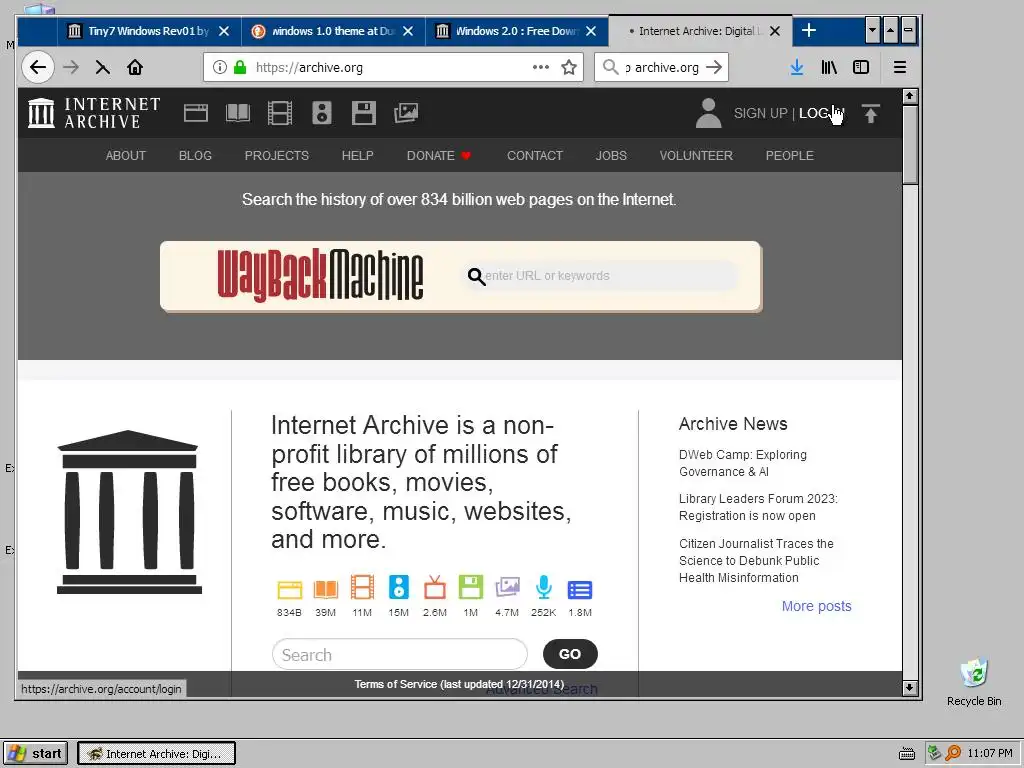Open the VOLUNTEER menu item
Screen dimensions: 1024x768
pyautogui.click(x=696, y=155)
